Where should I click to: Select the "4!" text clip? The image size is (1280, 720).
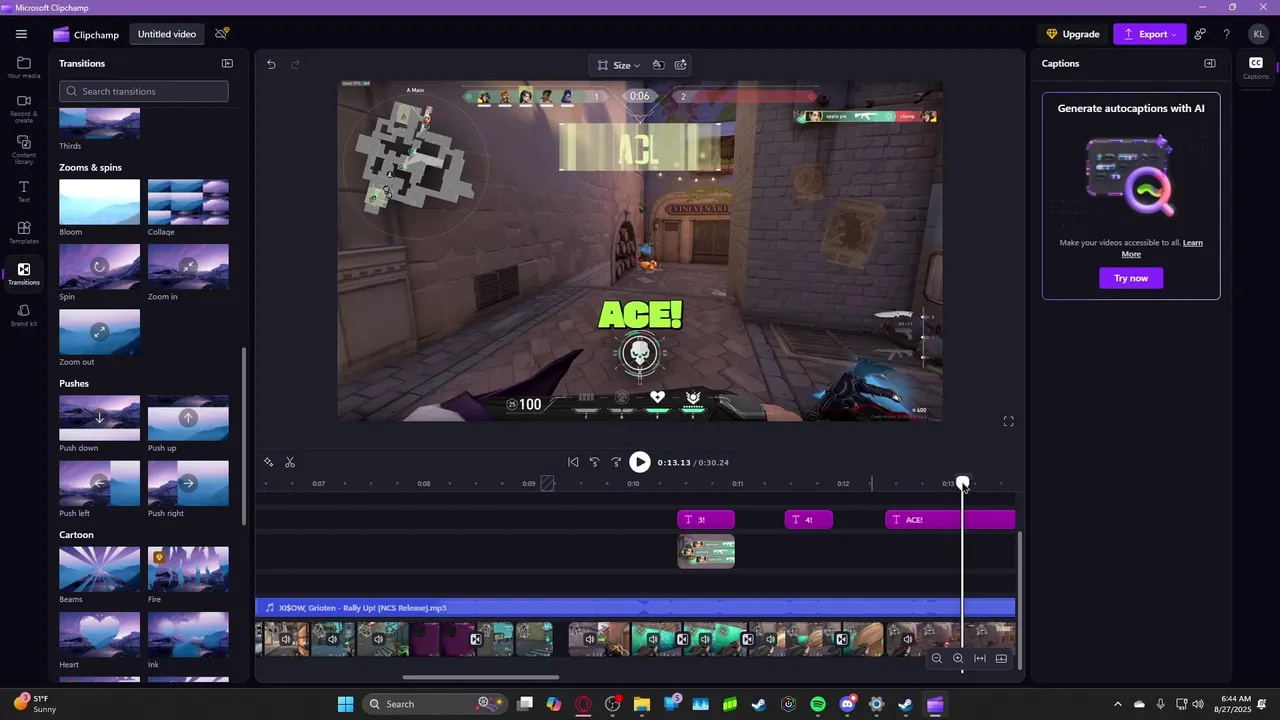tap(809, 520)
